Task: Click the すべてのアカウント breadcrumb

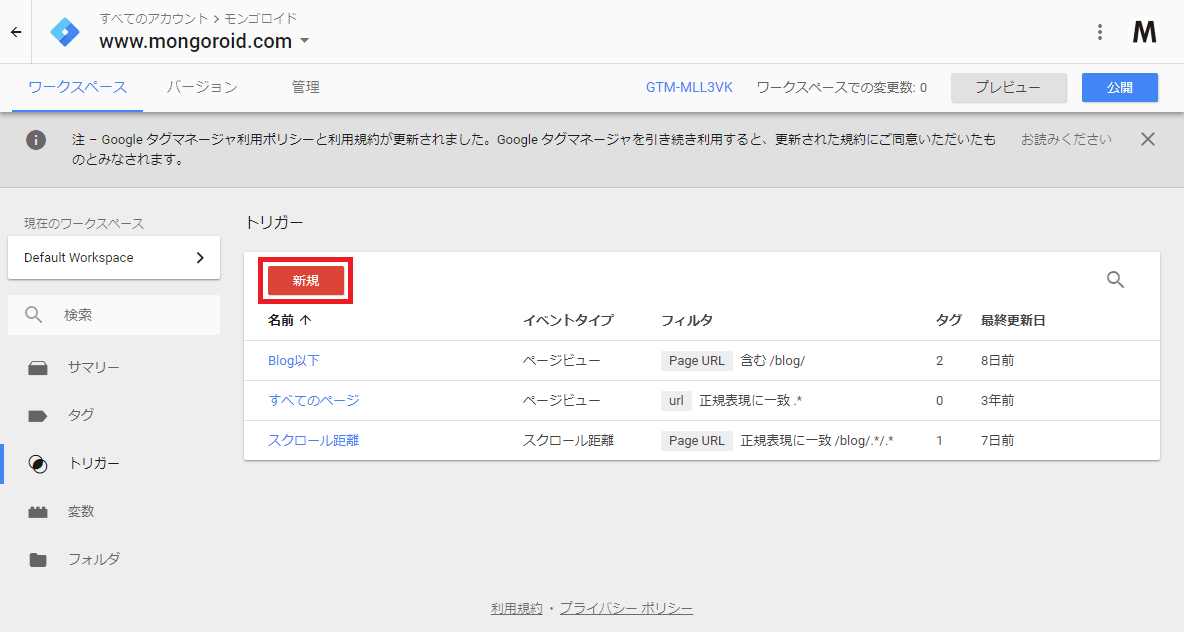Action: coord(153,18)
